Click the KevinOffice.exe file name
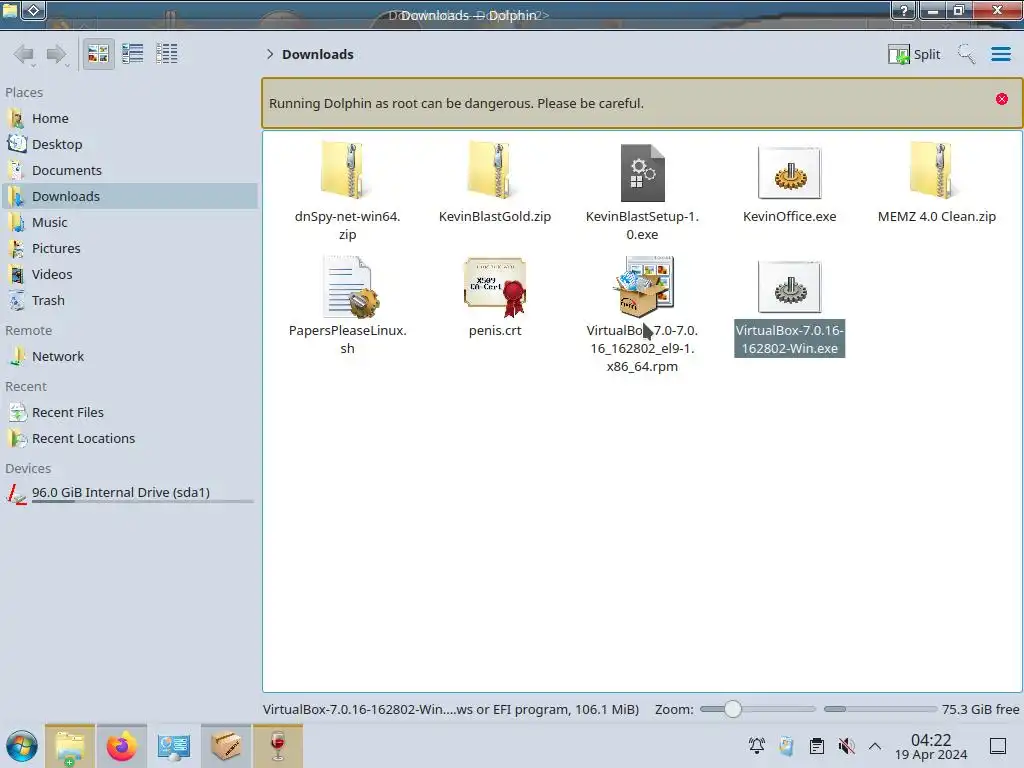The width and height of the screenshot is (1024, 768). (790, 217)
